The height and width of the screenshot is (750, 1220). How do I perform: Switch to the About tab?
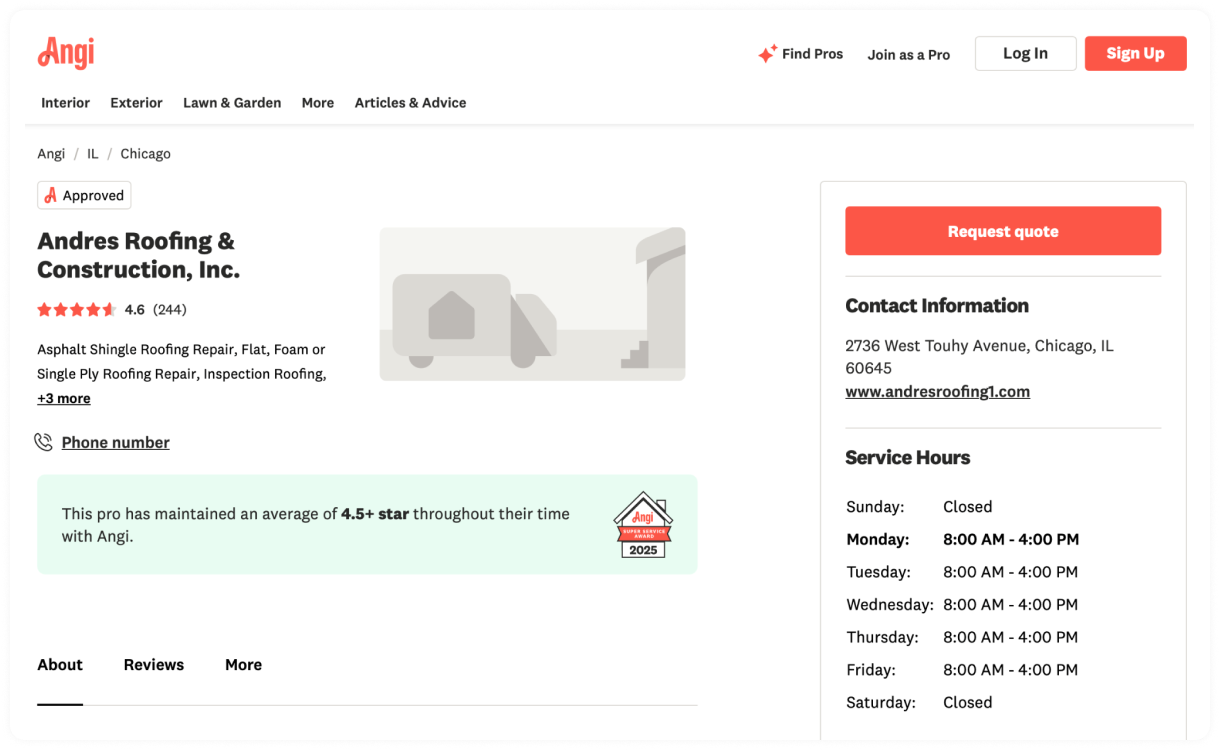click(60, 664)
